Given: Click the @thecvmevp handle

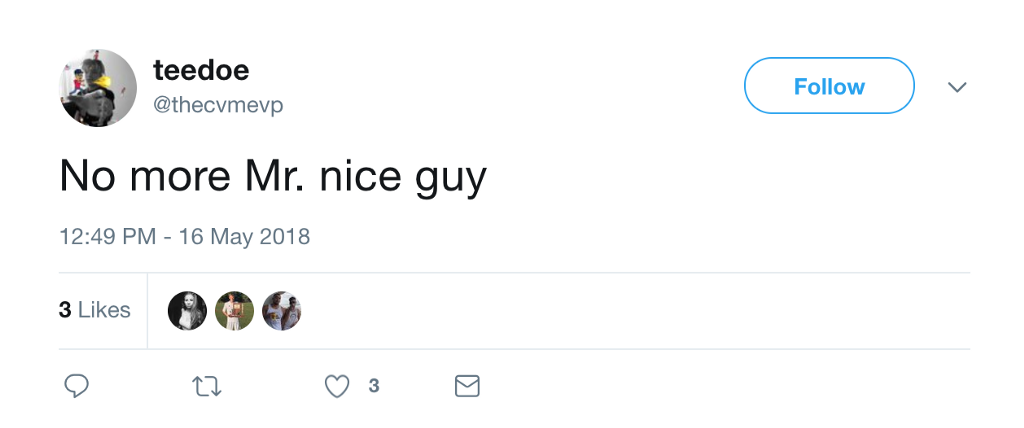Looking at the screenshot, I should click(218, 105).
